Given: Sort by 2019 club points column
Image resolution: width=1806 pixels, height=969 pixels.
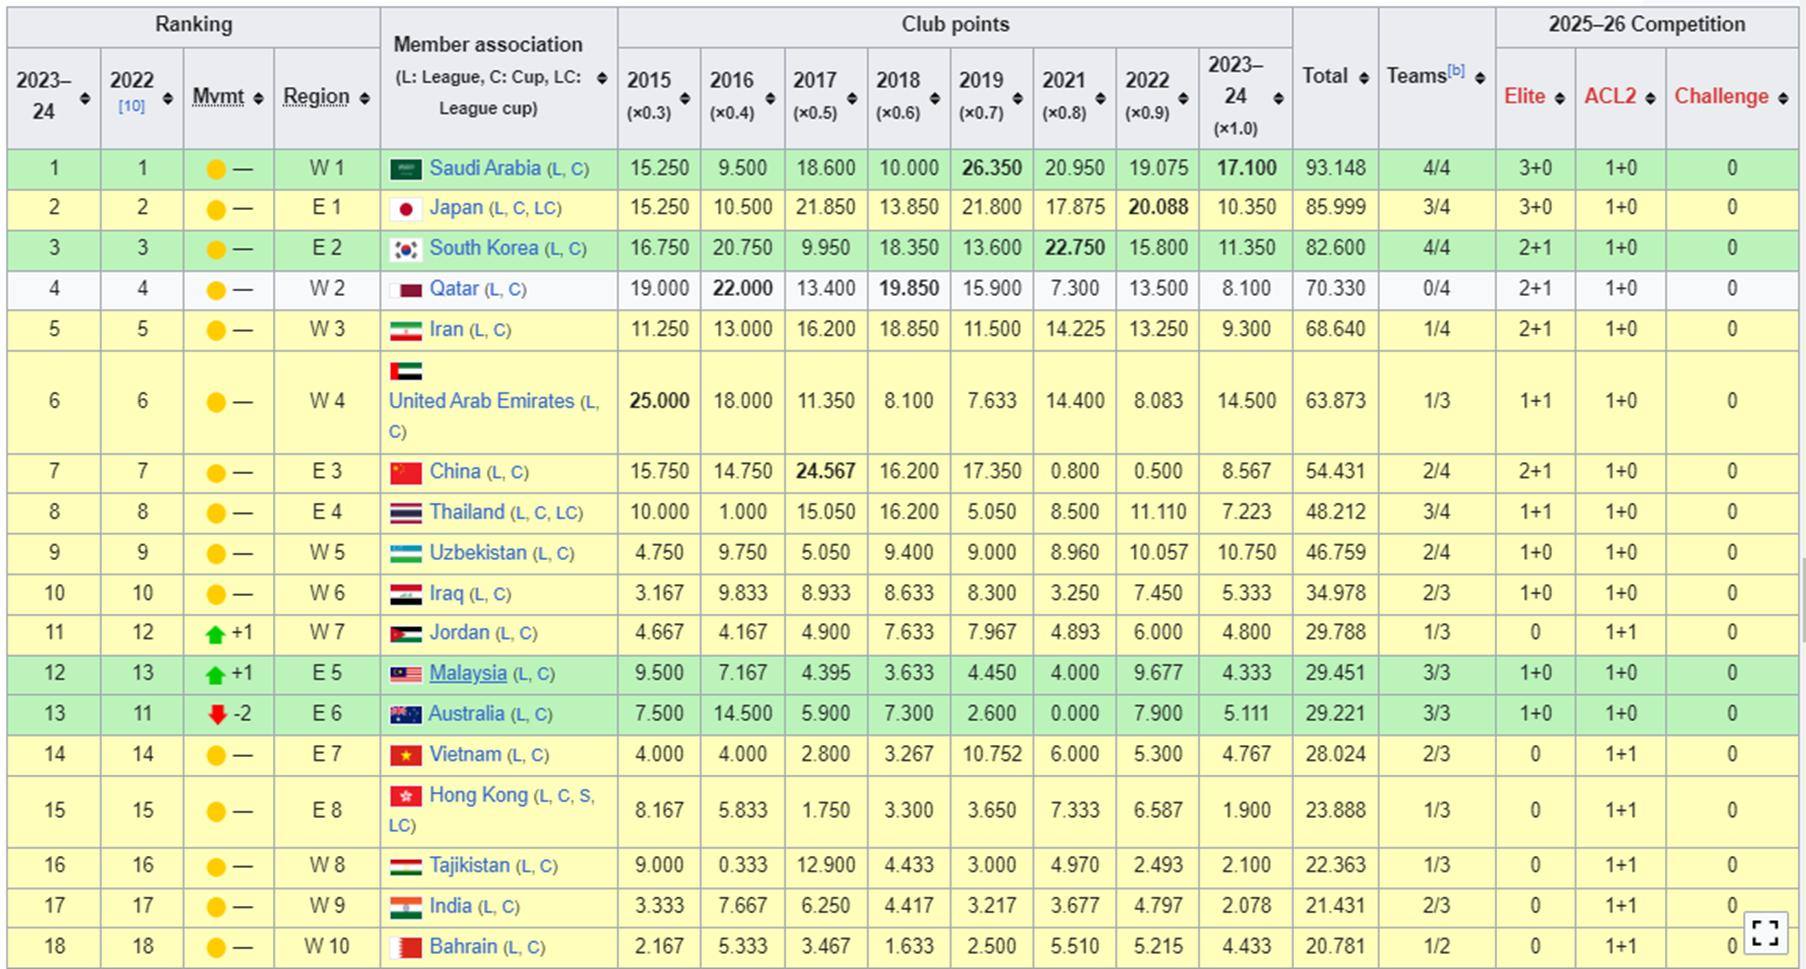Looking at the screenshot, I should (x=1017, y=98).
